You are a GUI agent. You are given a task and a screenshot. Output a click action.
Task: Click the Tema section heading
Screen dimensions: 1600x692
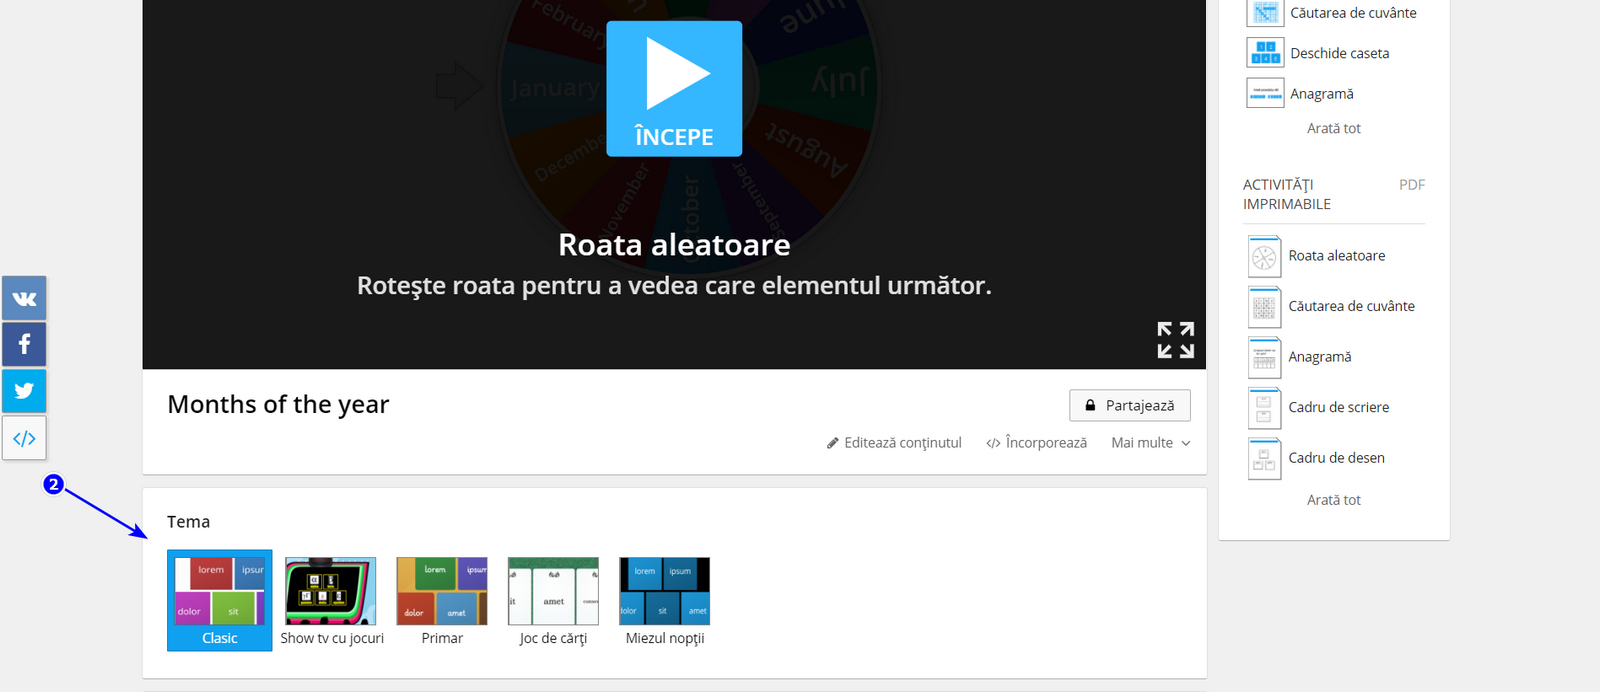pyautogui.click(x=188, y=522)
